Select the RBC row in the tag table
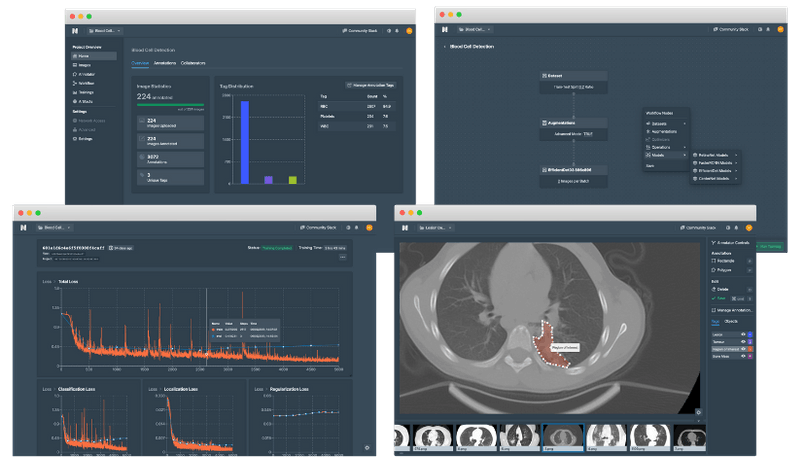 coord(356,106)
